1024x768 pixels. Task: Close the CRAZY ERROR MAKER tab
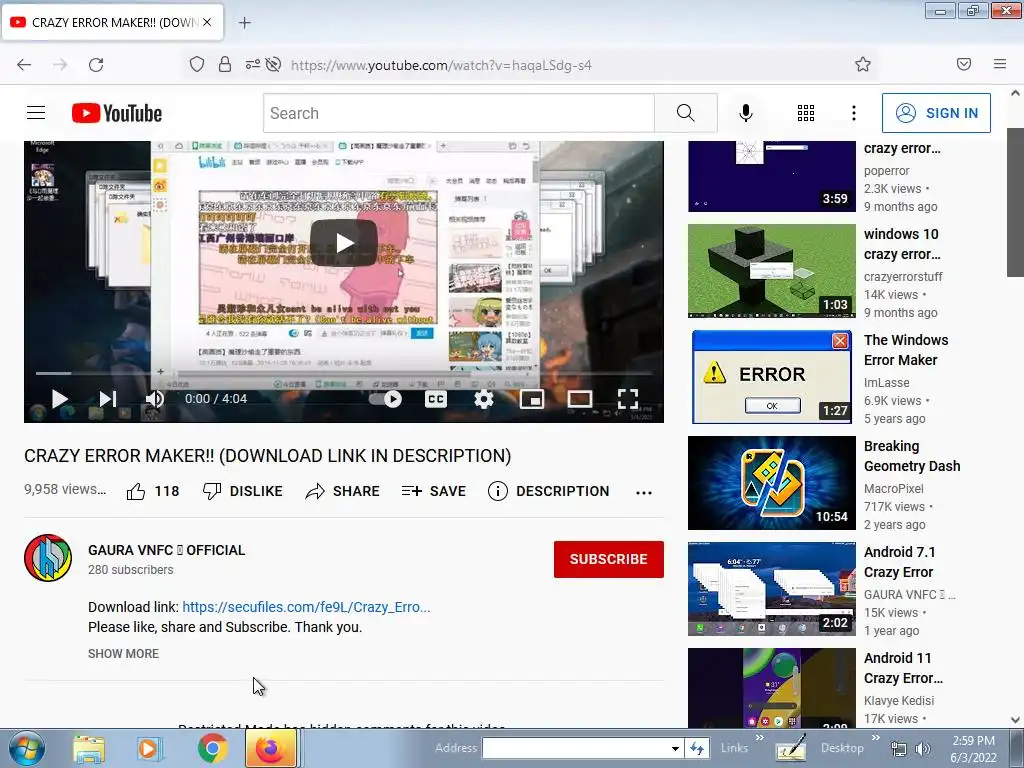207,22
